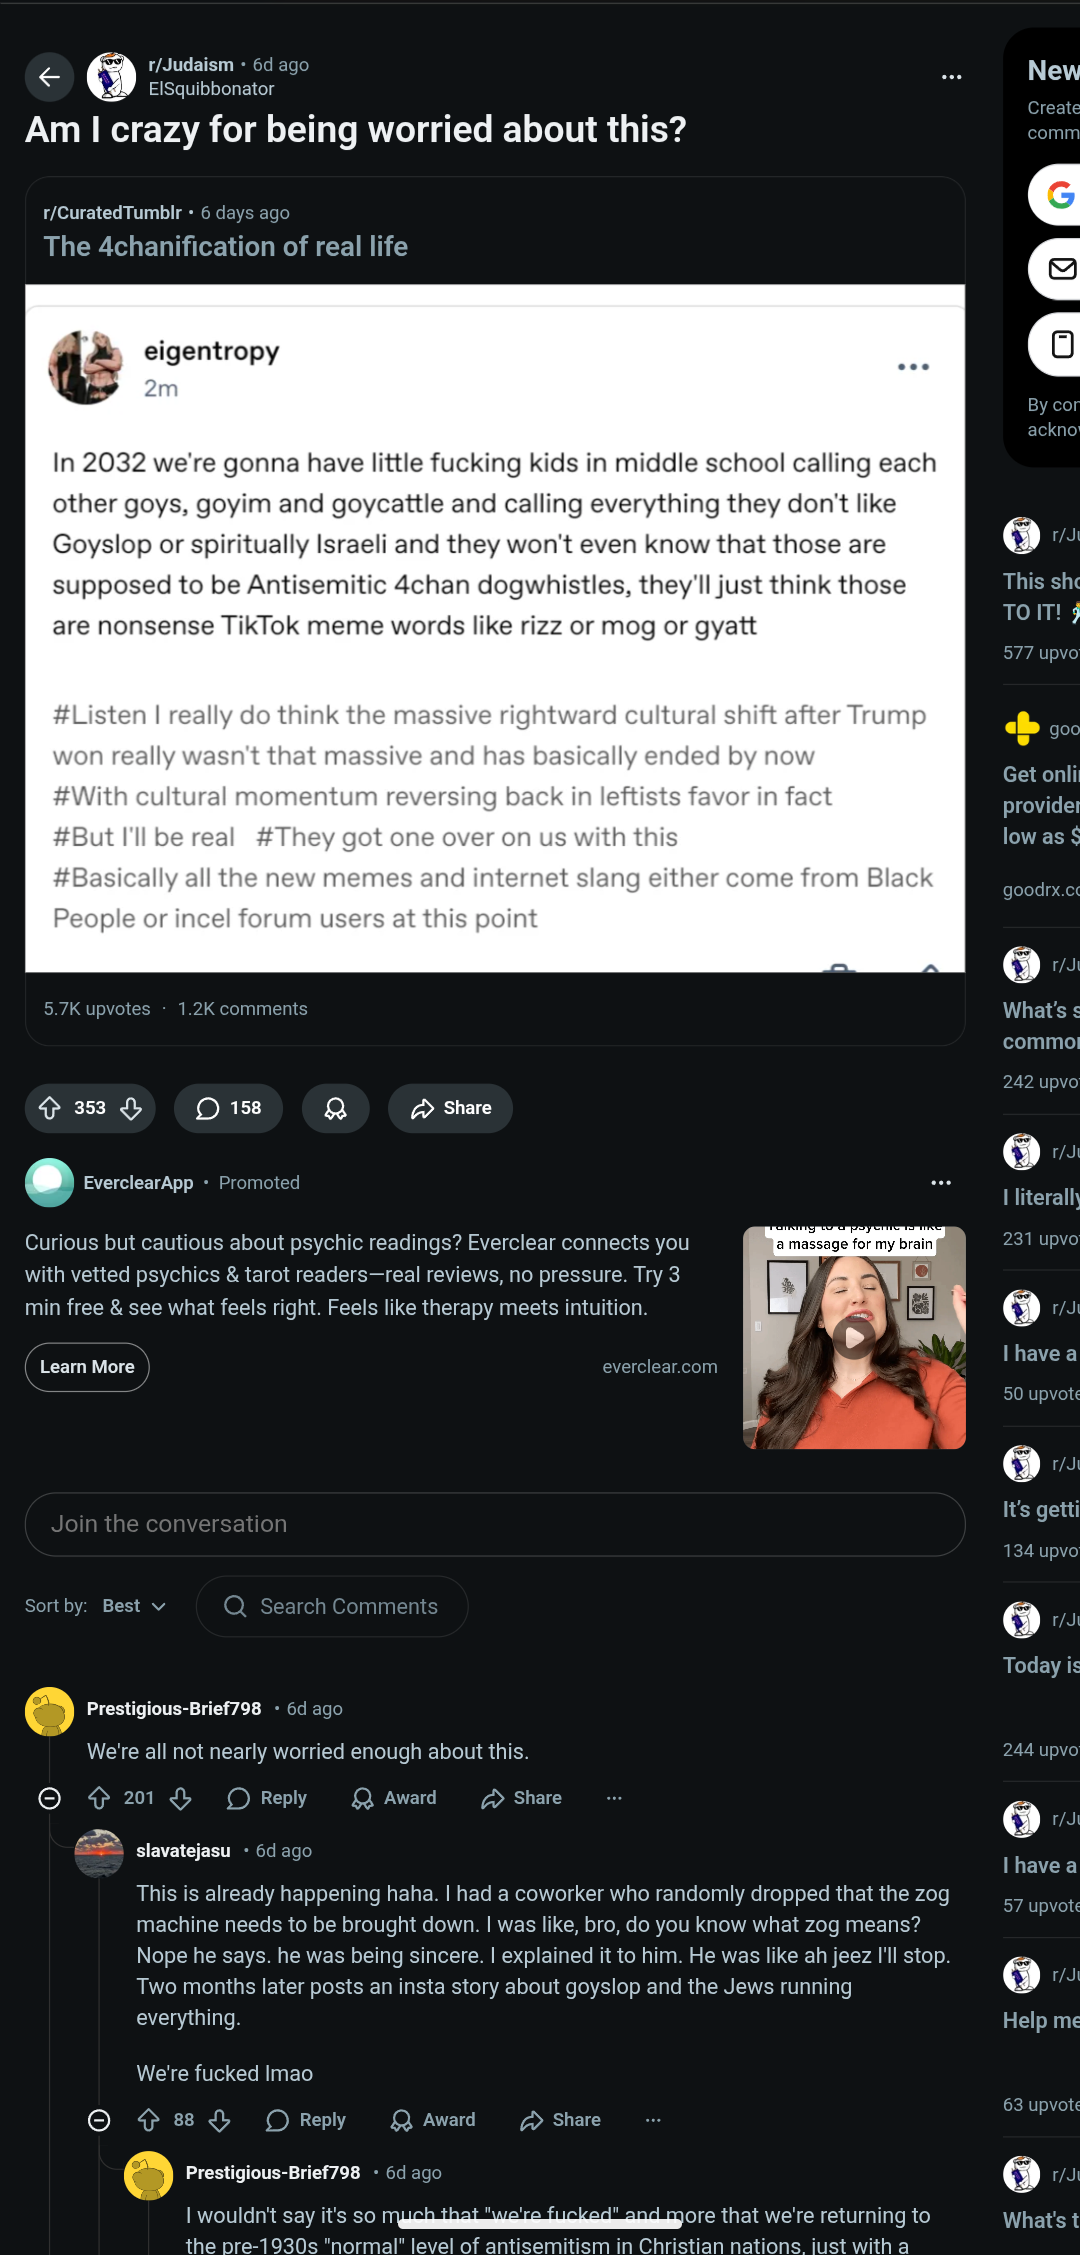Open crossposted 'The 4chanification of real life'
Viewport: 1080px width, 2255px height.
tap(225, 247)
